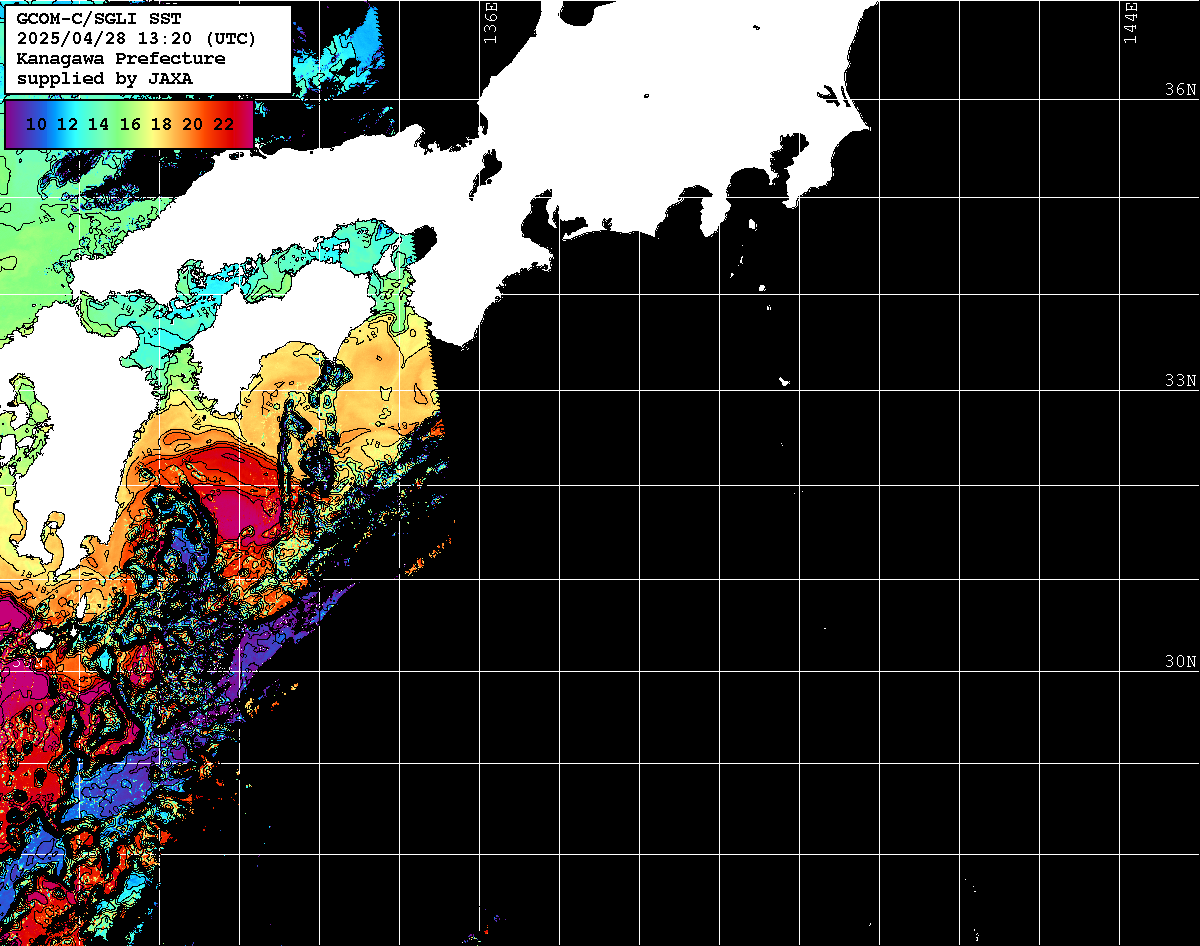This screenshot has width=1200, height=946.
Task: Select the '2025/04/28 13:20 (UTC)' timestamp
Action: pos(136,39)
